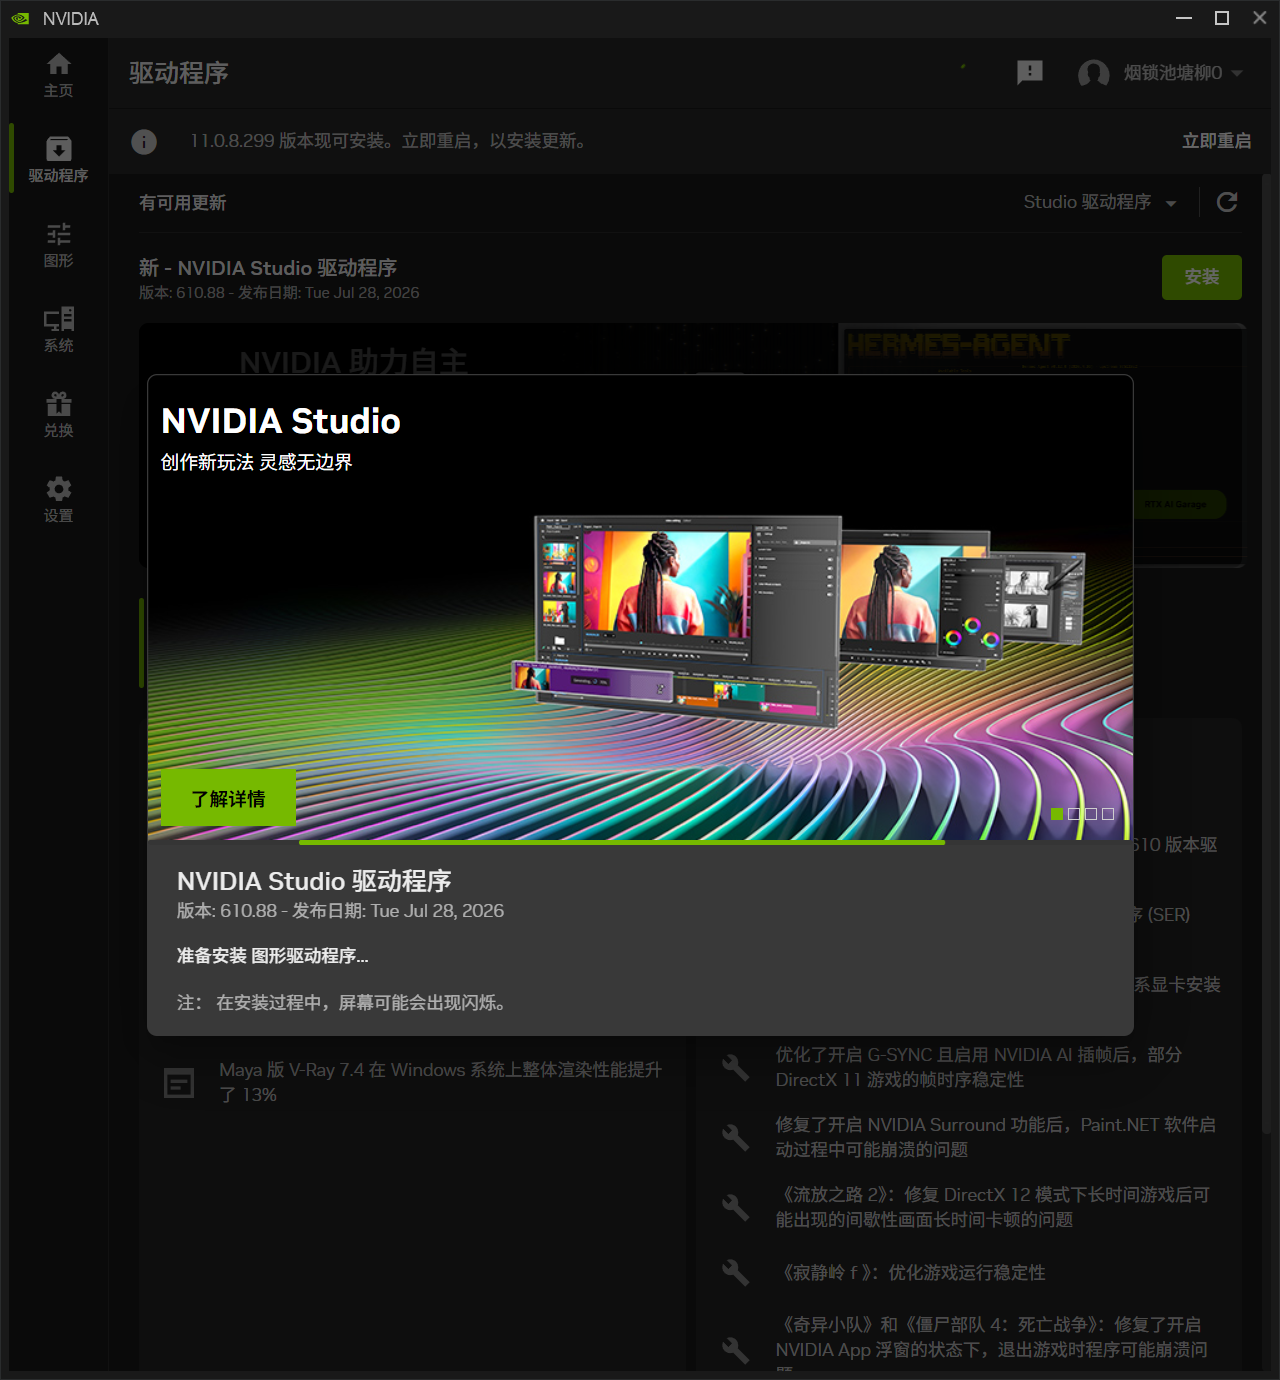Screen dimensions: 1280x1380
Task: Refresh the driver update check
Action: [x=1227, y=202]
